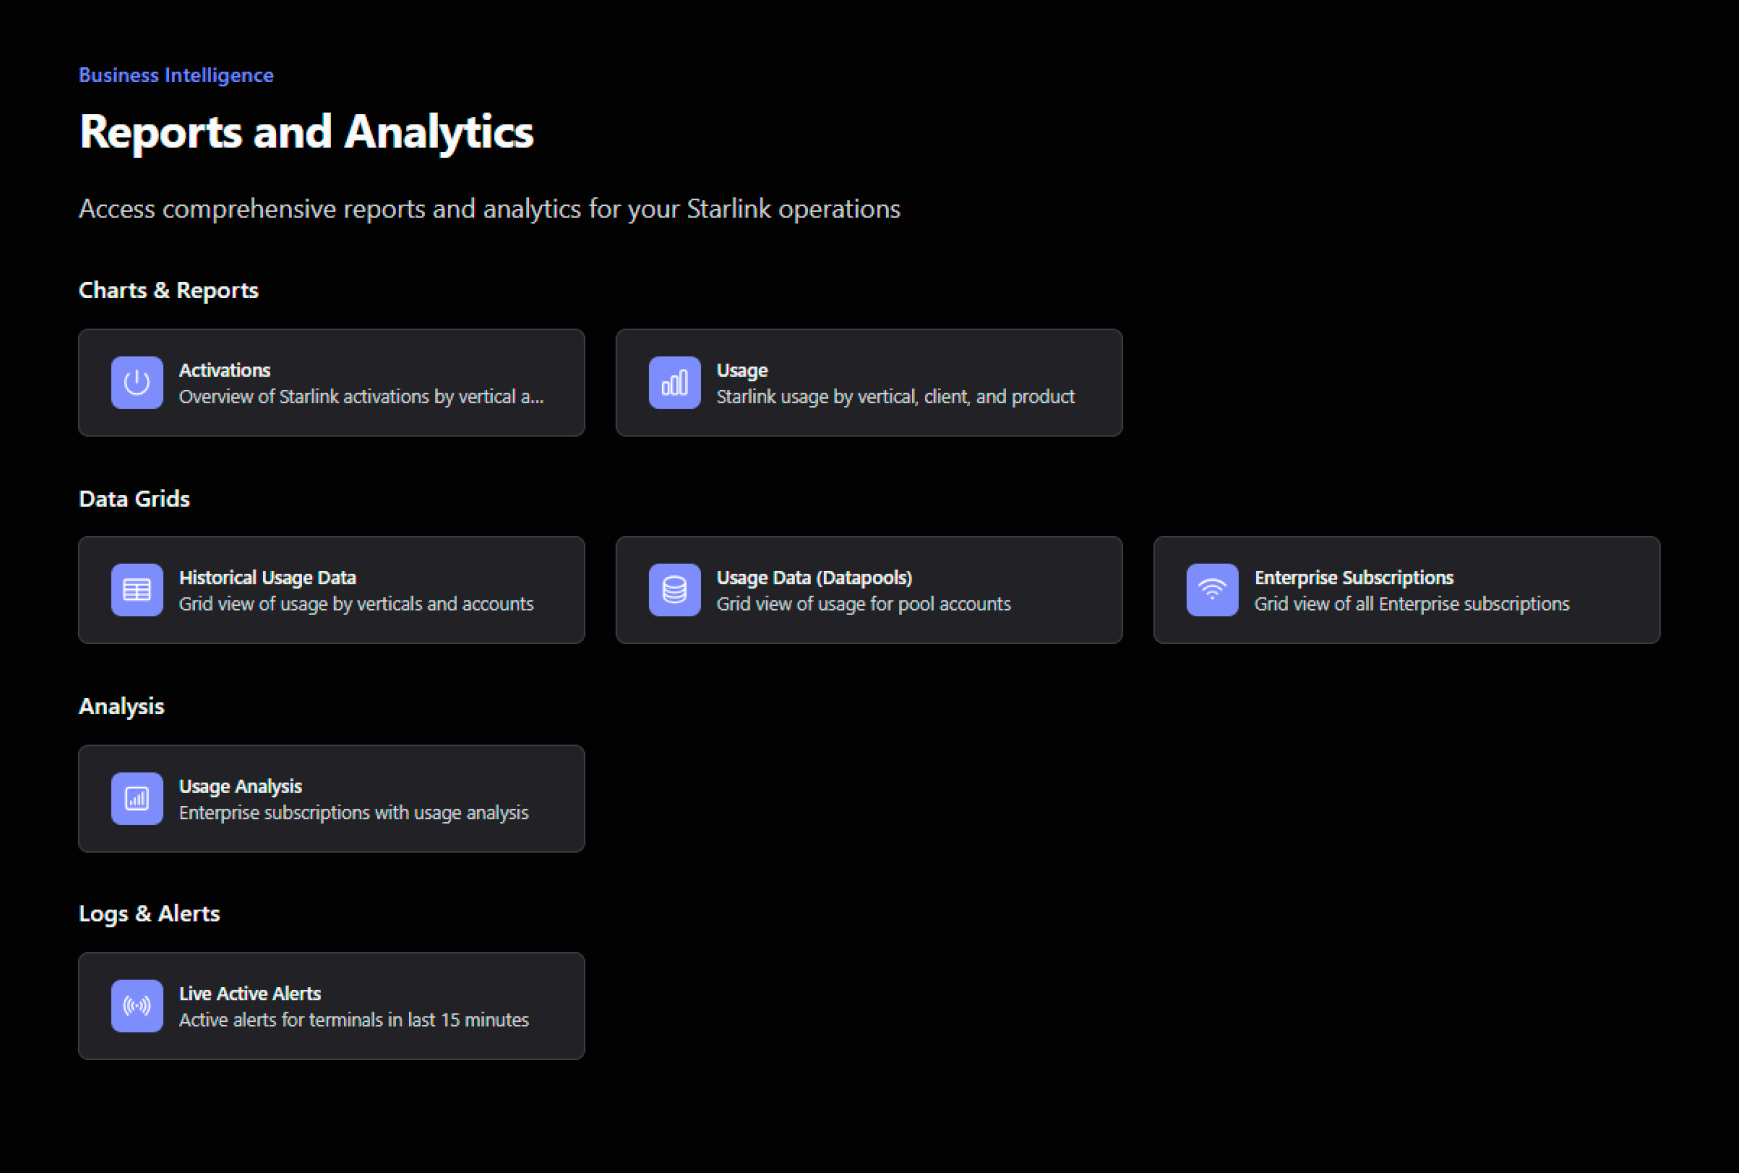Click the Usage bar chart icon
The width and height of the screenshot is (1739, 1173).
click(x=675, y=383)
